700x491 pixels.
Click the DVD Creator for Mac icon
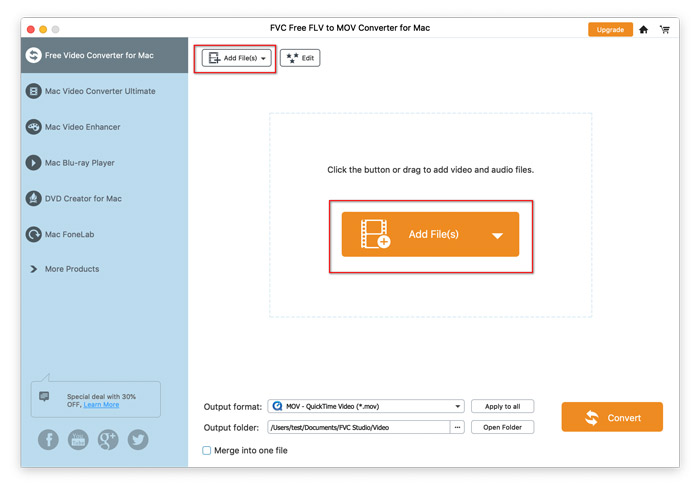pos(33,198)
